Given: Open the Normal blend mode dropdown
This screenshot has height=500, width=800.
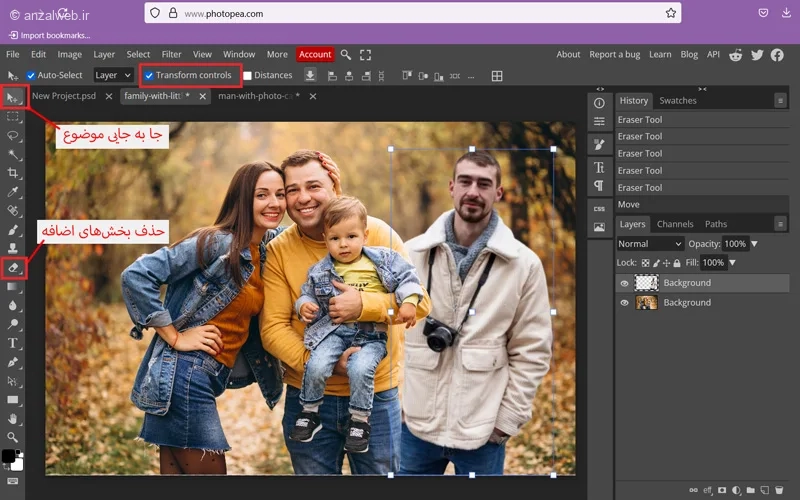Looking at the screenshot, I should (650, 244).
